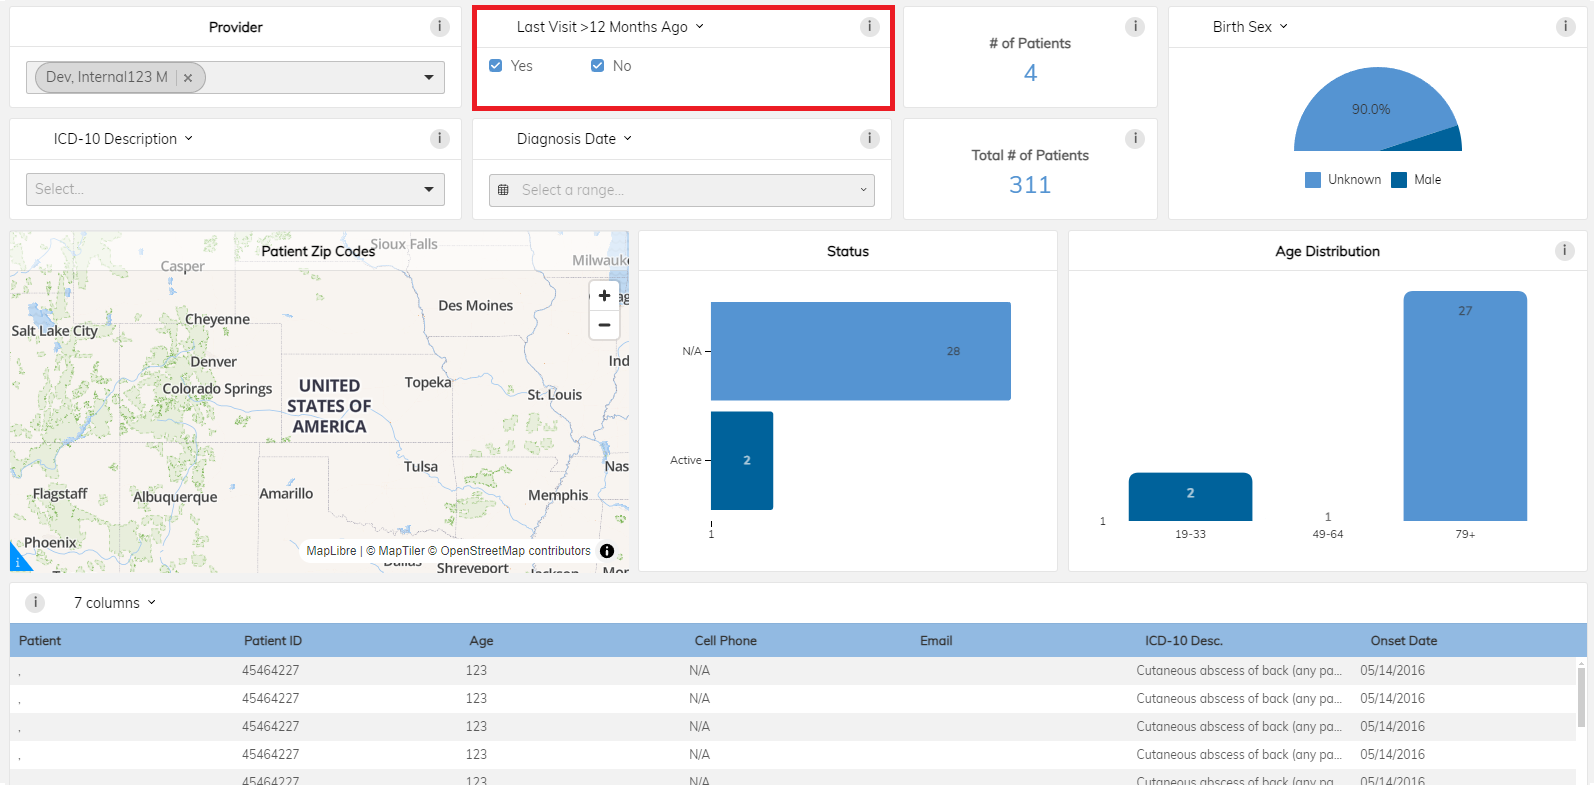
Task: Select the 79+ age bar
Action: click(x=1465, y=406)
